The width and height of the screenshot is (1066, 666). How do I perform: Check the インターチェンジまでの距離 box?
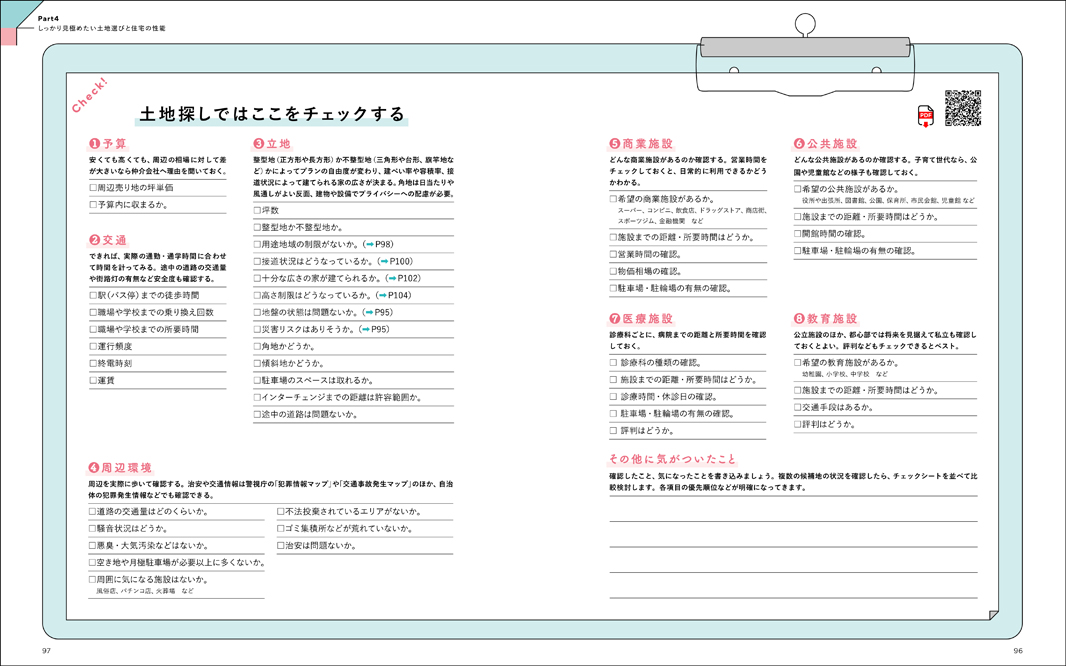pos(258,398)
